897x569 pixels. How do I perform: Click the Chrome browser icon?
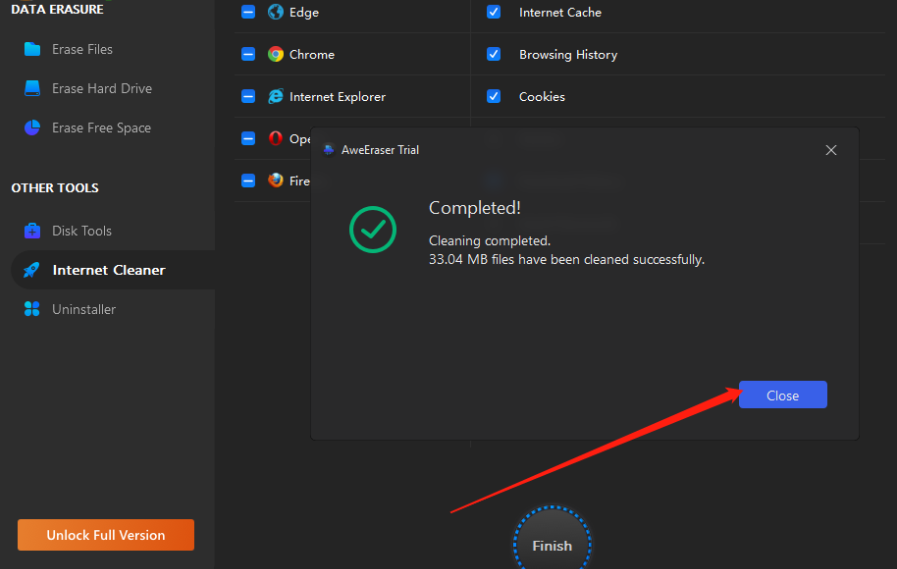[276, 54]
